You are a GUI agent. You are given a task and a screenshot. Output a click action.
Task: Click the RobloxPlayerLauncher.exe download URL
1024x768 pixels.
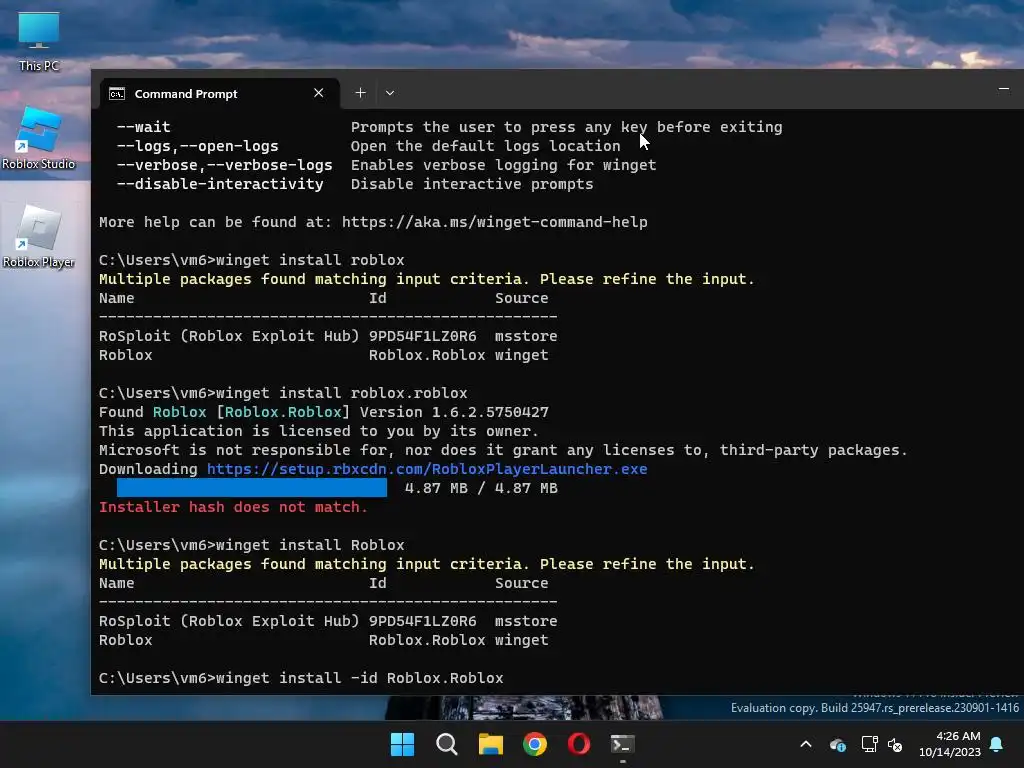pyautogui.click(x=427, y=469)
